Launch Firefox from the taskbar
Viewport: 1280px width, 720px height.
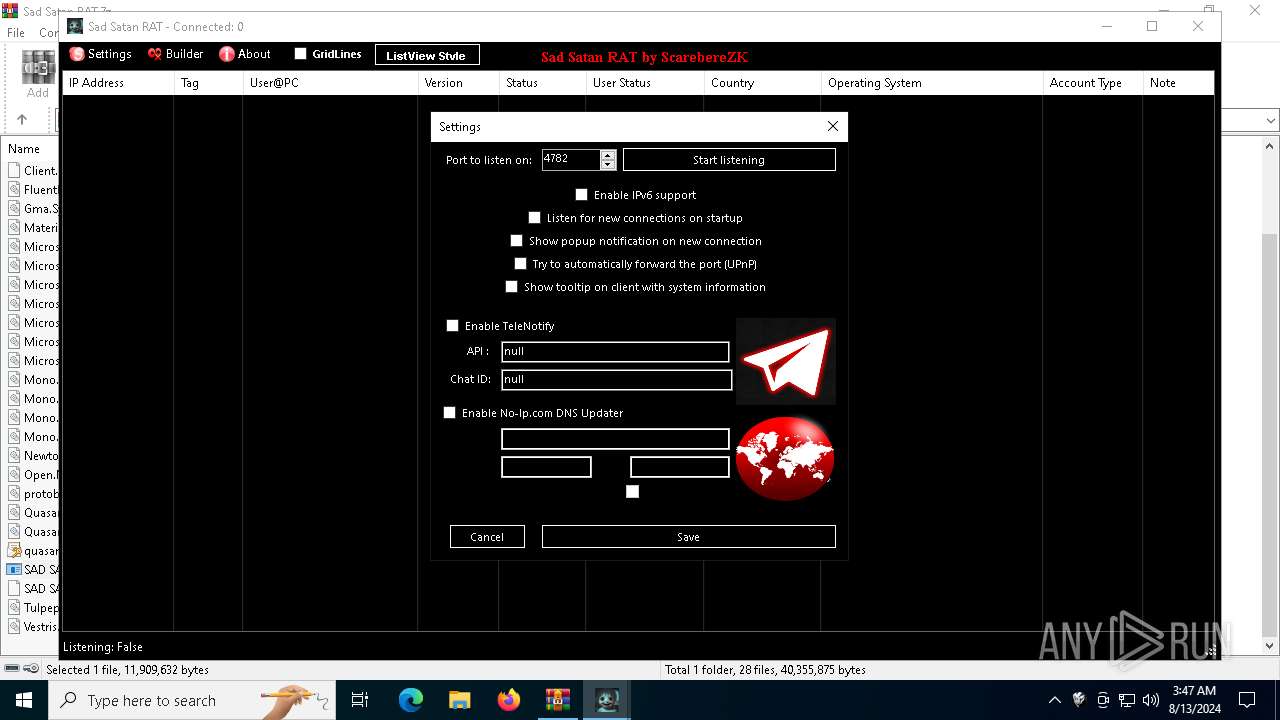coord(509,700)
